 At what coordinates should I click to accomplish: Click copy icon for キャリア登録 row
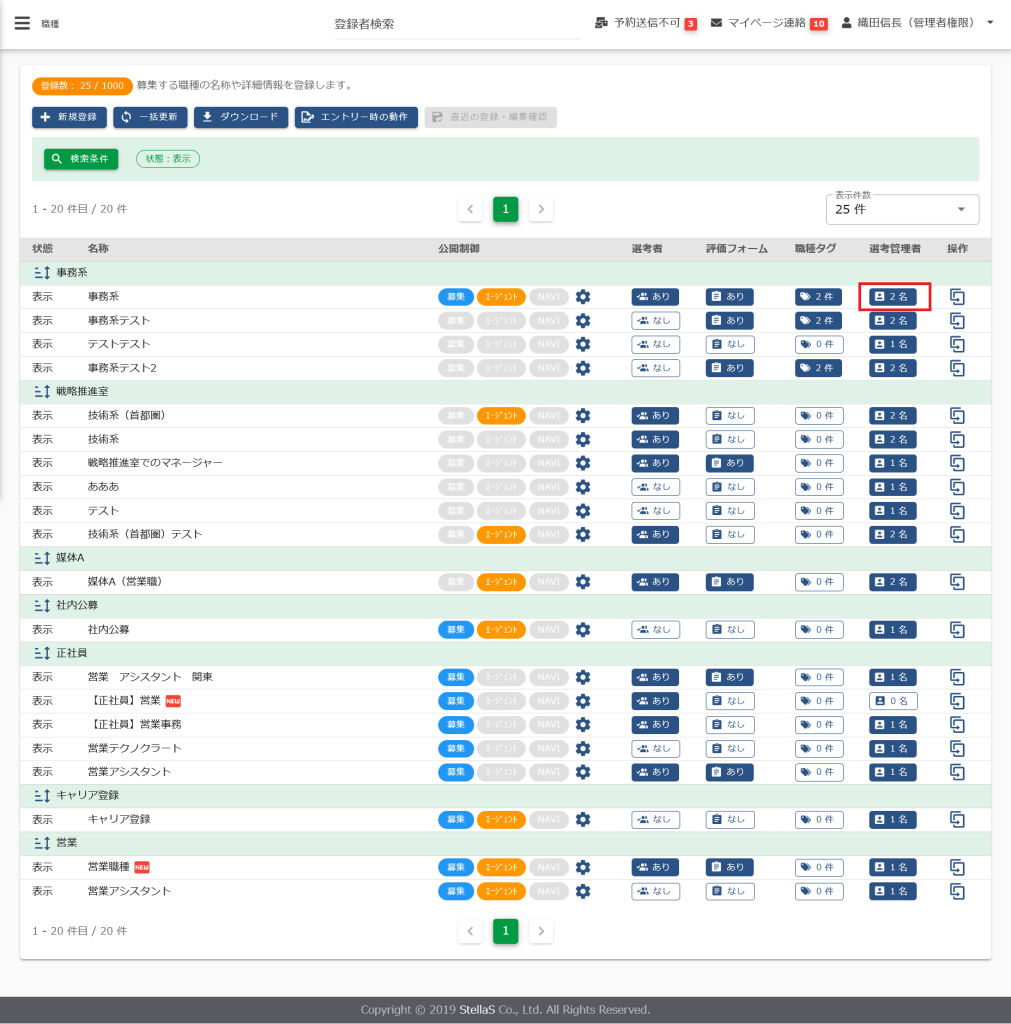(x=957, y=820)
